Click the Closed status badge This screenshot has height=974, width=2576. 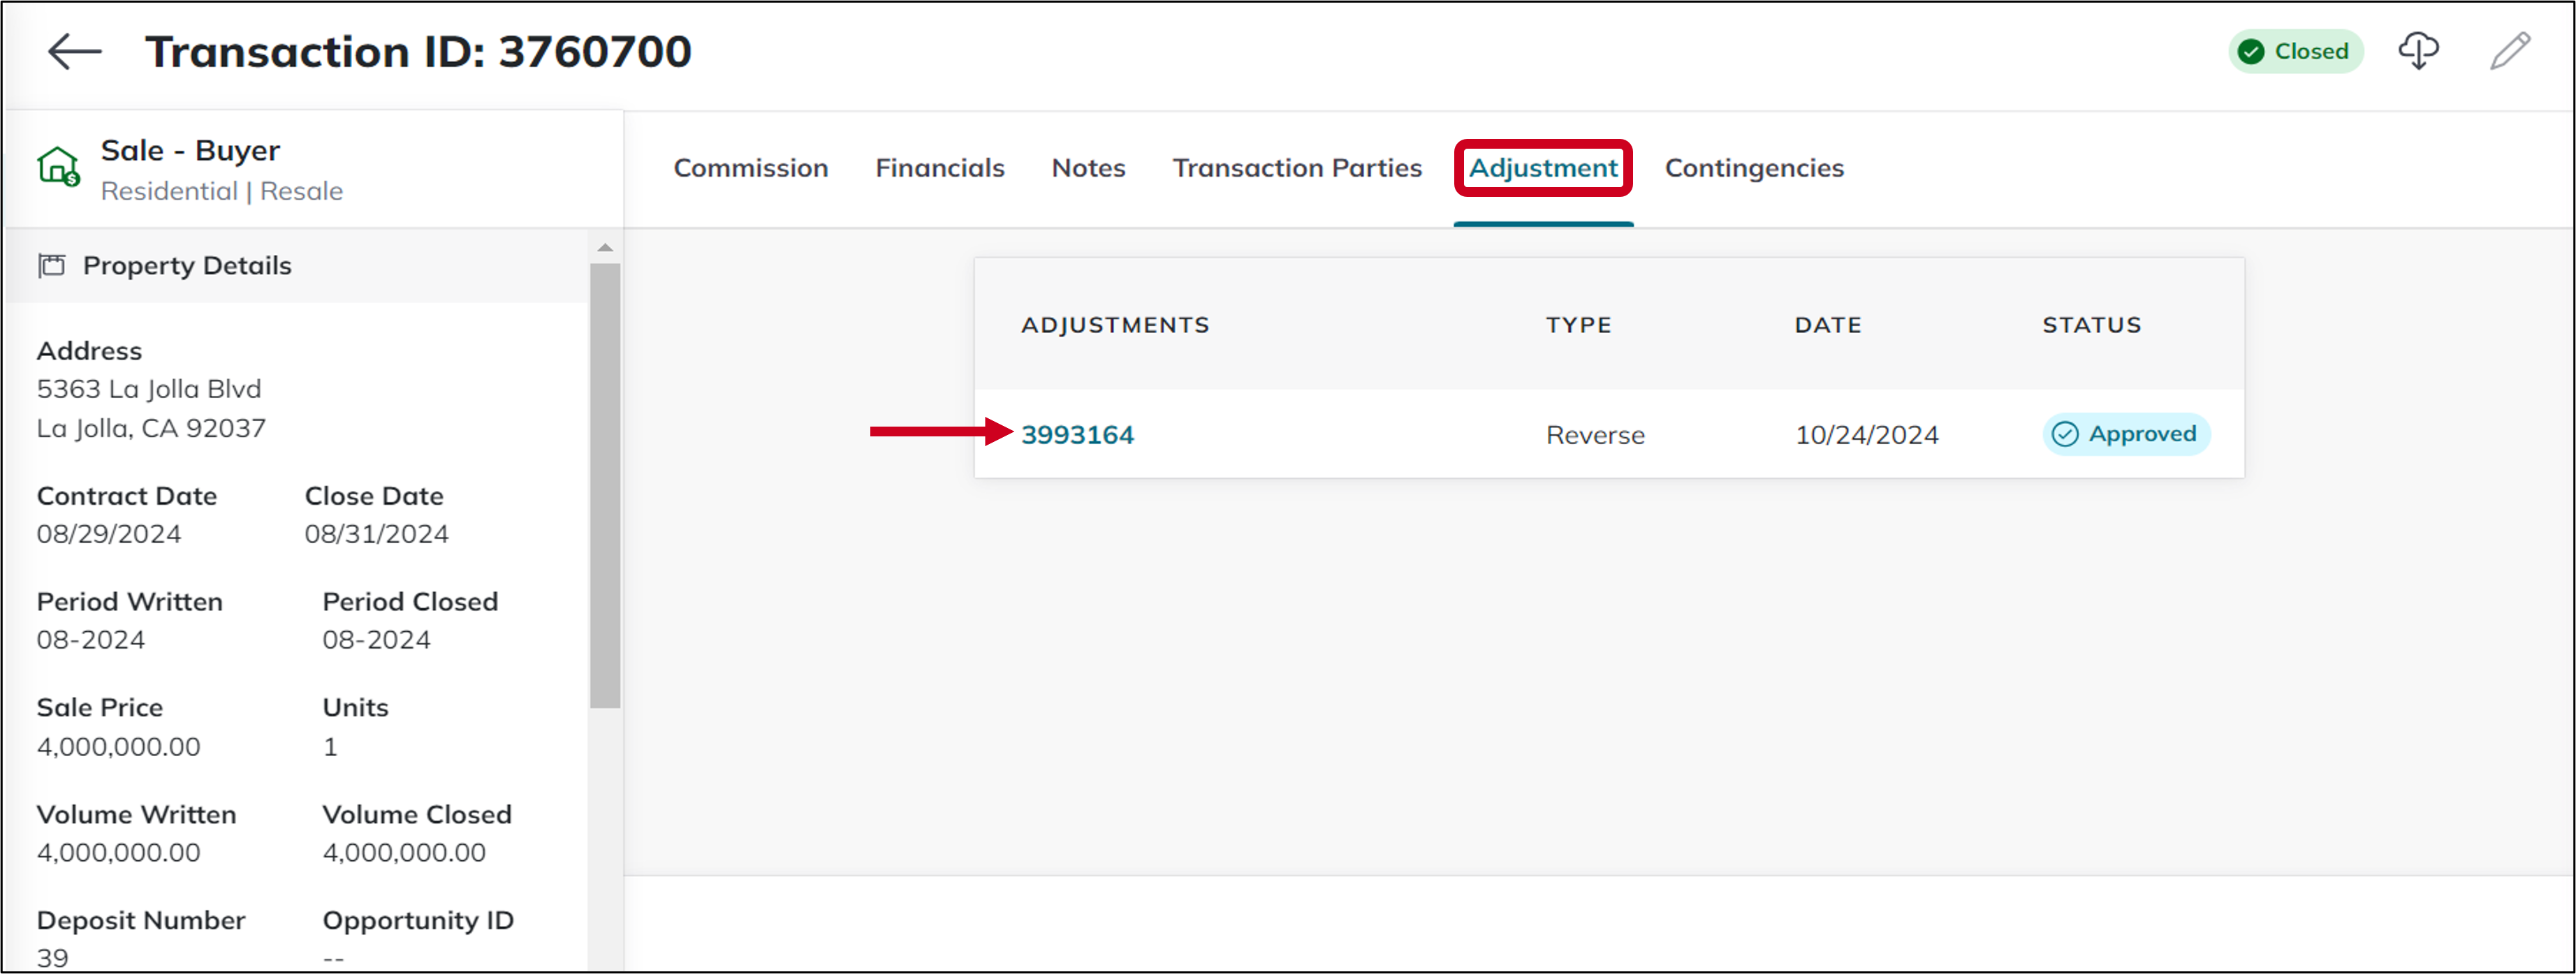(x=2296, y=51)
